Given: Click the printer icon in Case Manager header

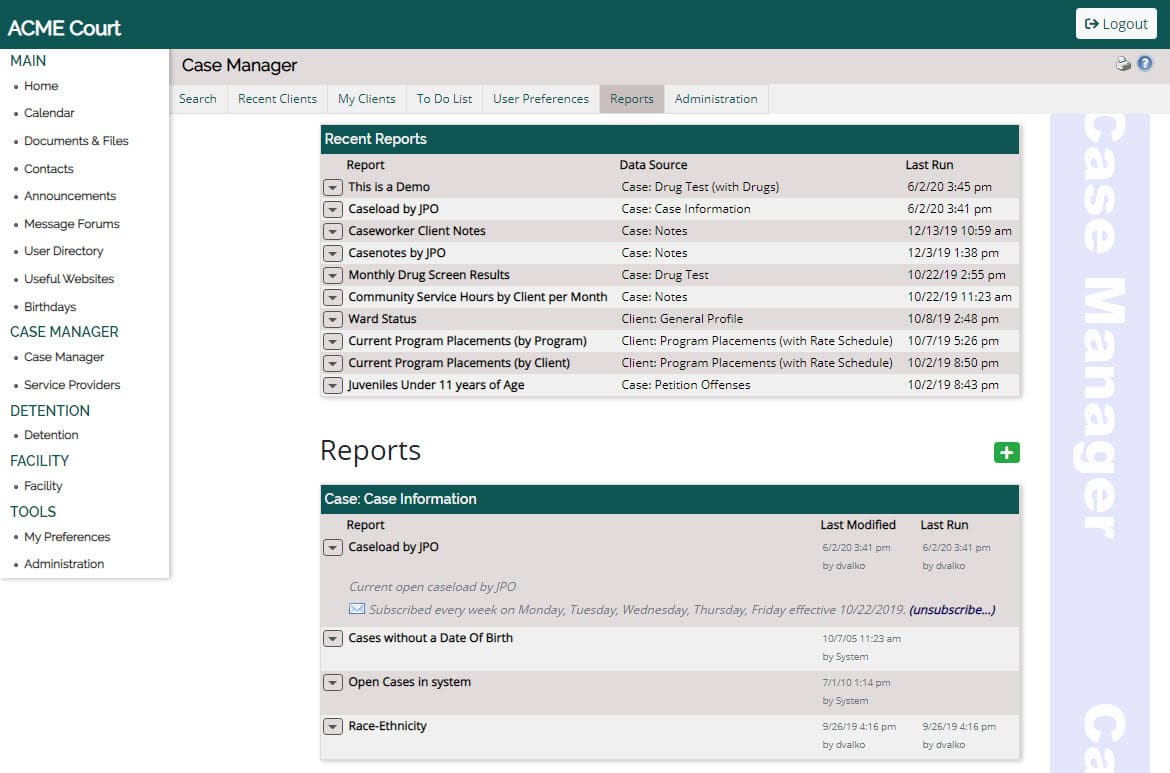Looking at the screenshot, I should pos(1123,64).
